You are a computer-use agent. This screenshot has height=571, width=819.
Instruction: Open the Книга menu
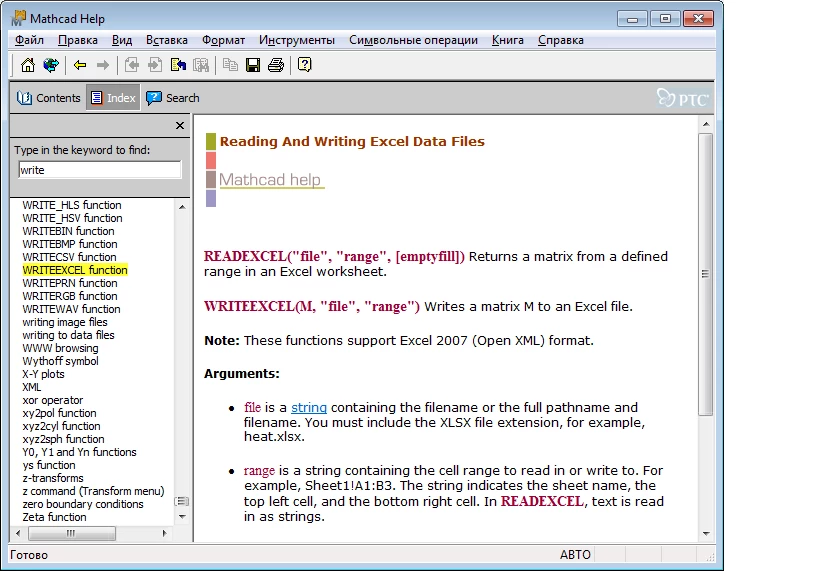[508, 40]
